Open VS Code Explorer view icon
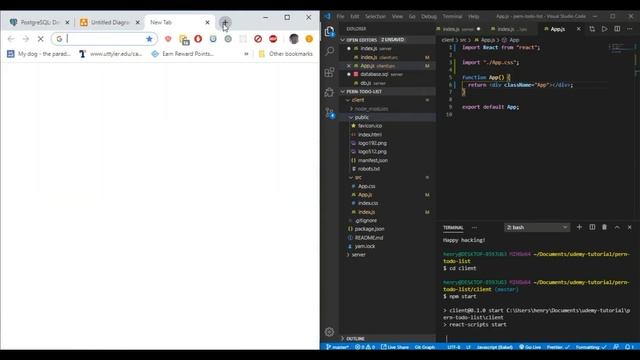Image resolution: width=640 pixels, height=360 pixels. (x=329, y=31)
